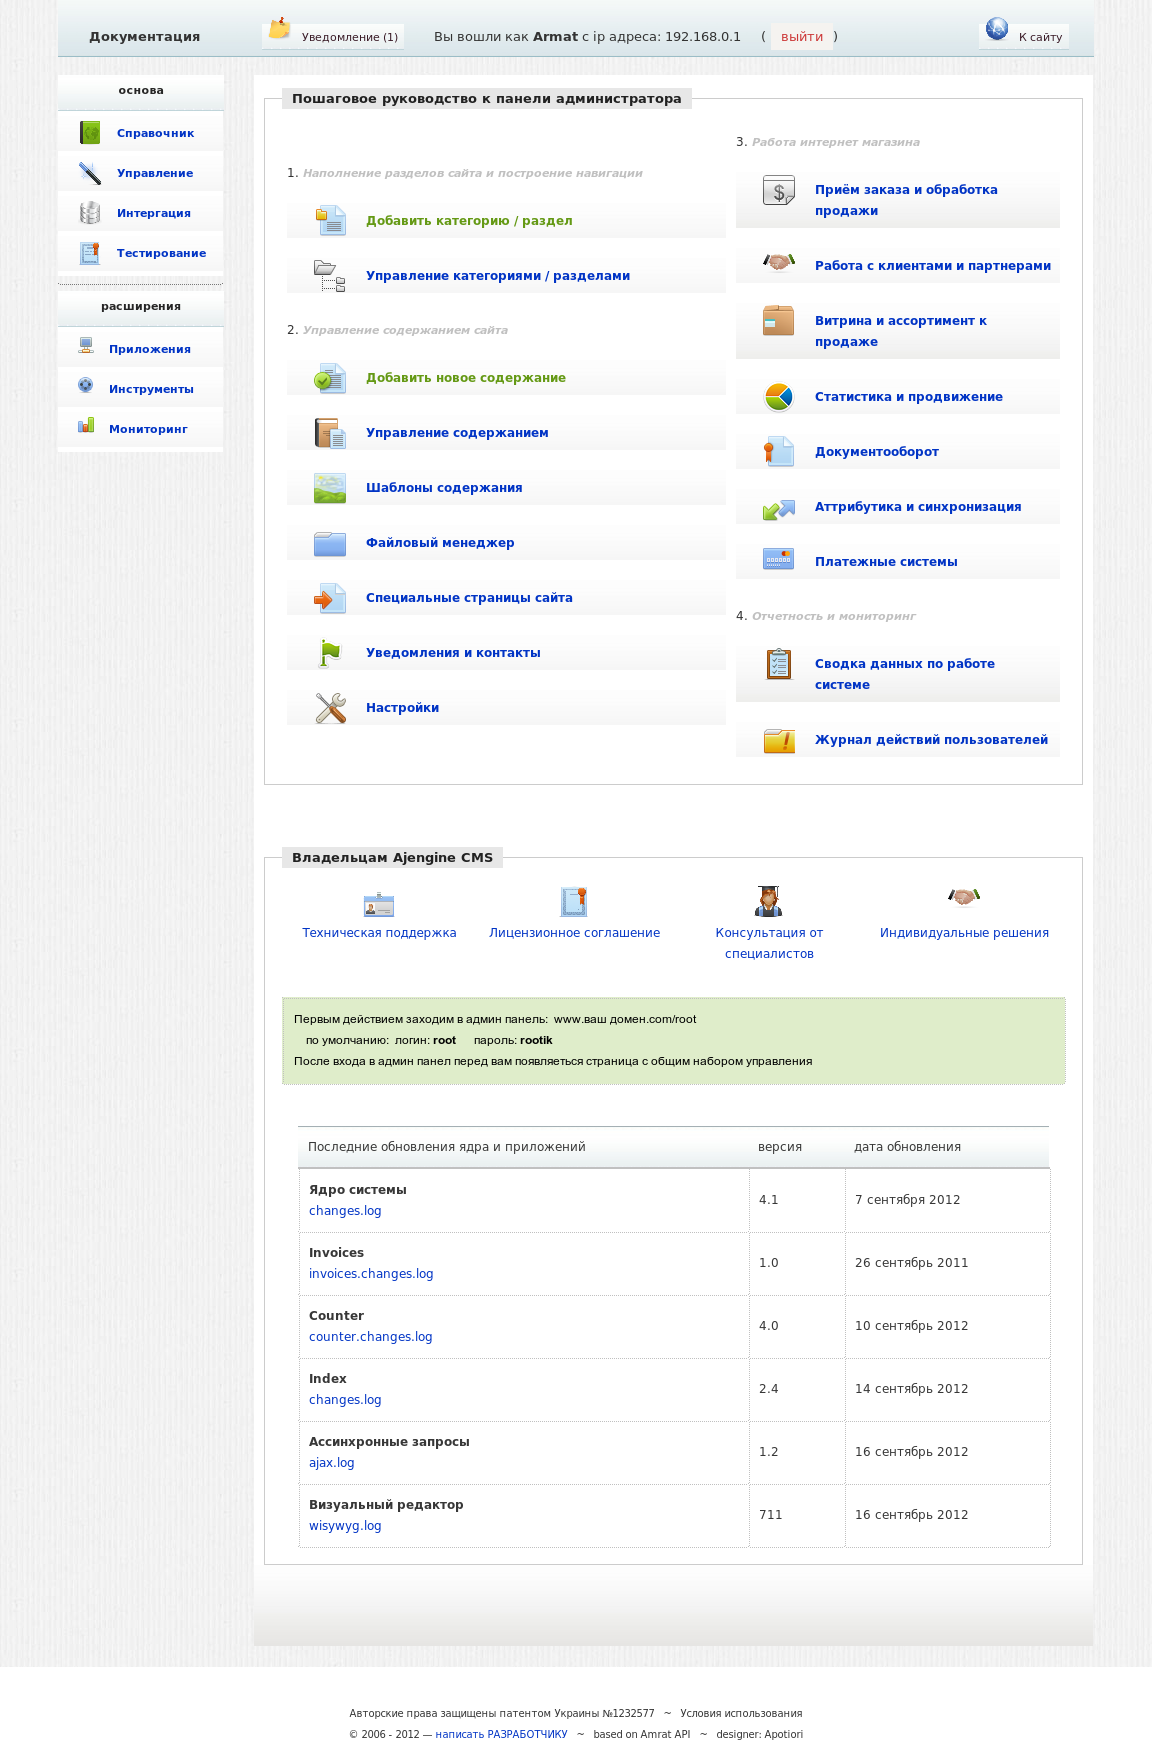Click the folder tree icon for Управление категориями
This screenshot has height=1758, width=1152.
point(330,275)
